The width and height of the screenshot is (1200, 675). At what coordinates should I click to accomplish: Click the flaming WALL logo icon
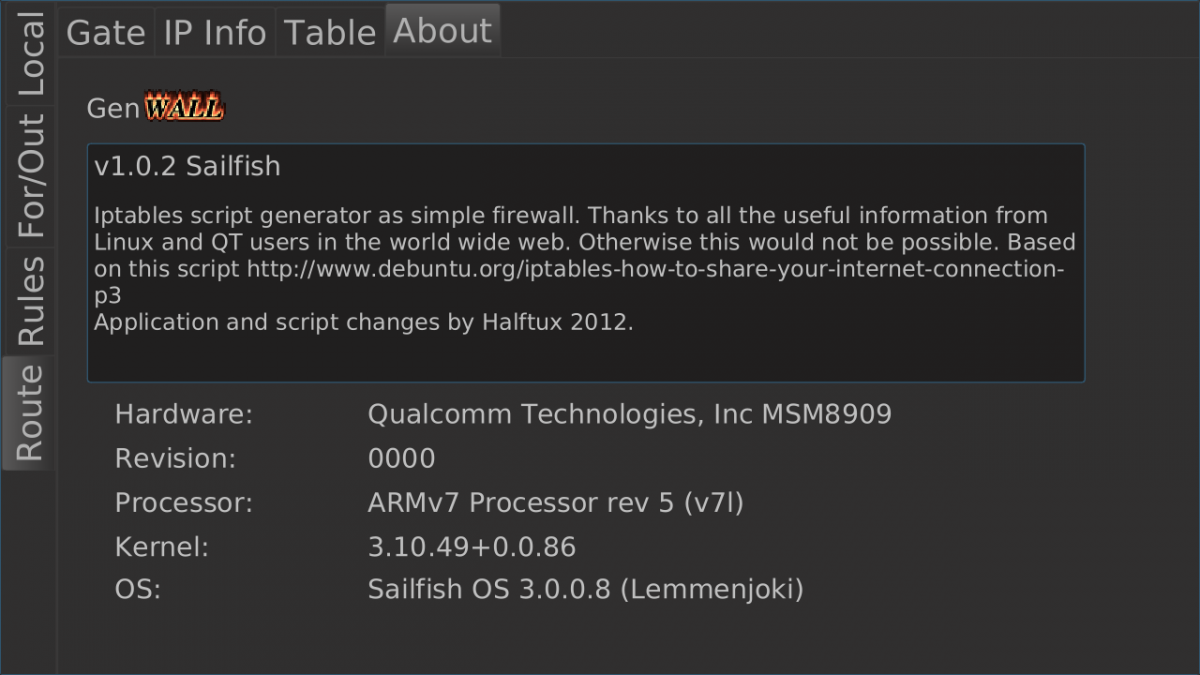(x=184, y=107)
